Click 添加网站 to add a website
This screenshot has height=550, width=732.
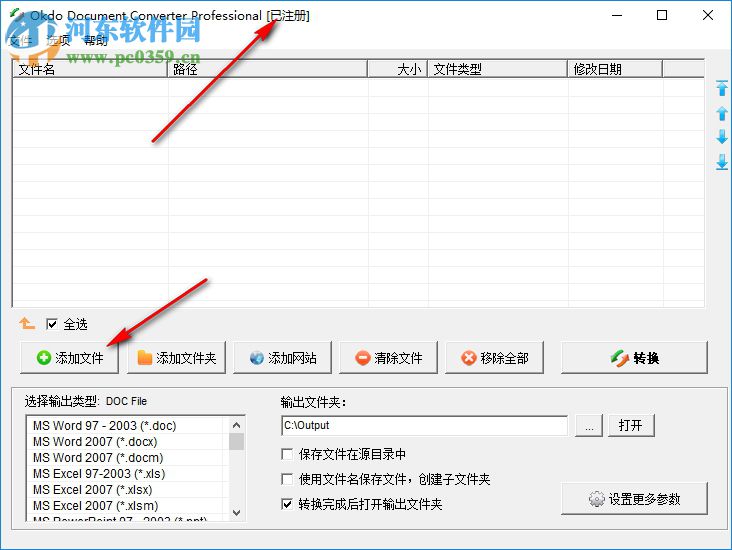[x=282, y=358]
